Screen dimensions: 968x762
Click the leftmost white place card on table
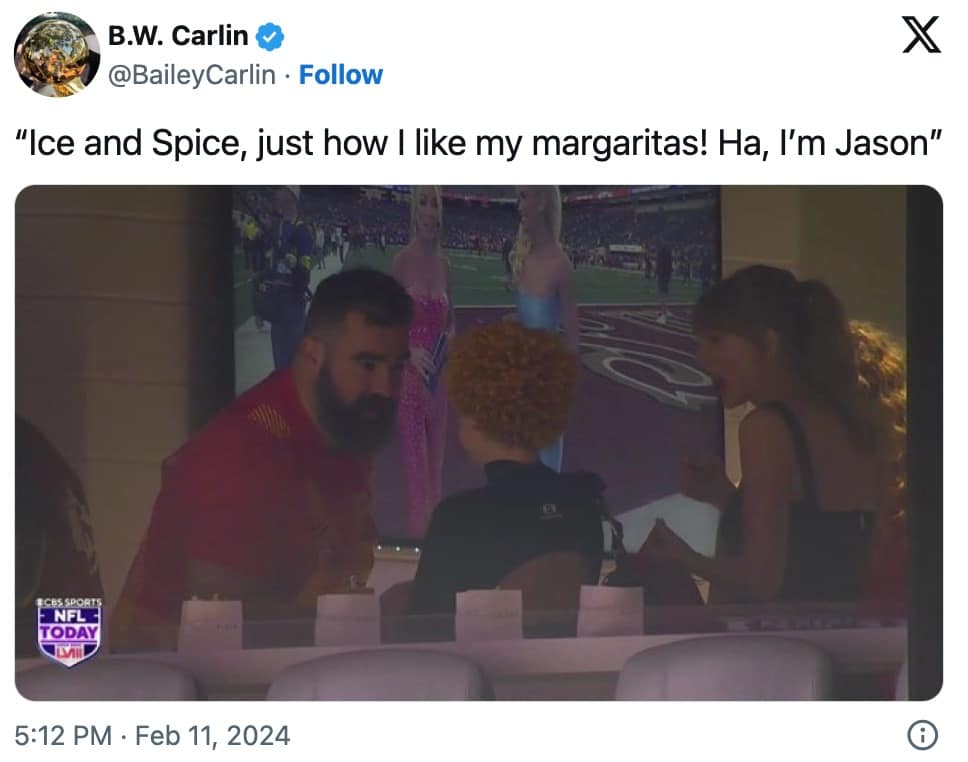pos(210,624)
